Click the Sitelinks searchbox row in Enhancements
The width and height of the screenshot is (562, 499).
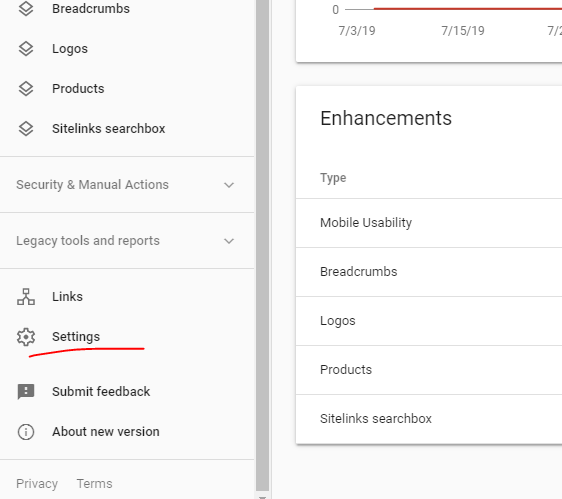(429, 419)
